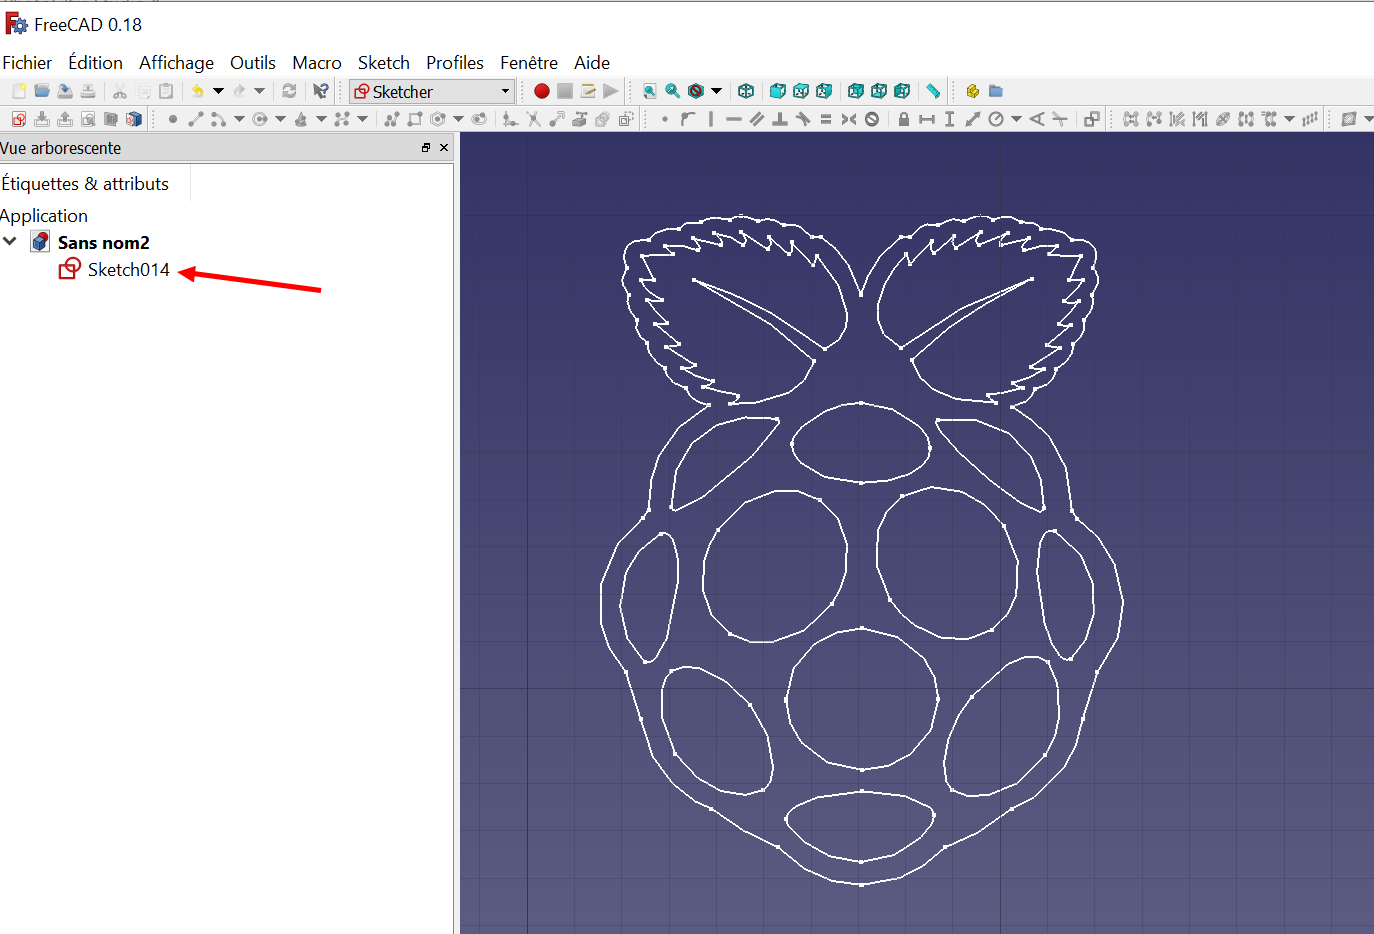Apply the radius constraint
1374x934 pixels.
pos(996,119)
